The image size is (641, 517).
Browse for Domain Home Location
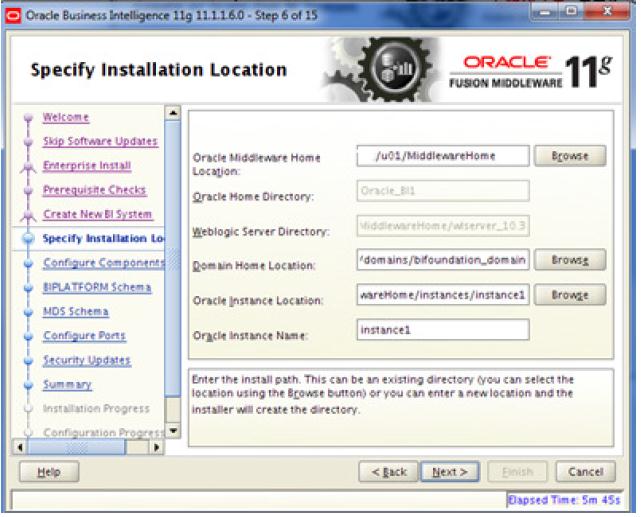click(x=570, y=260)
